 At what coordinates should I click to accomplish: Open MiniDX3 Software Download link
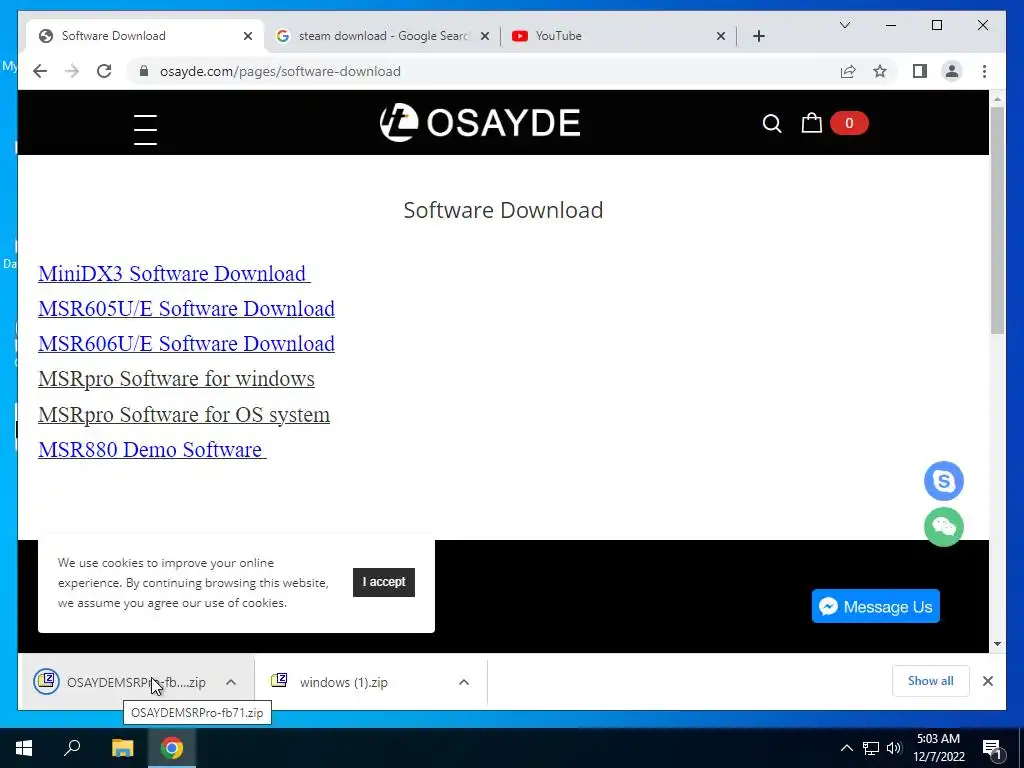tap(174, 274)
